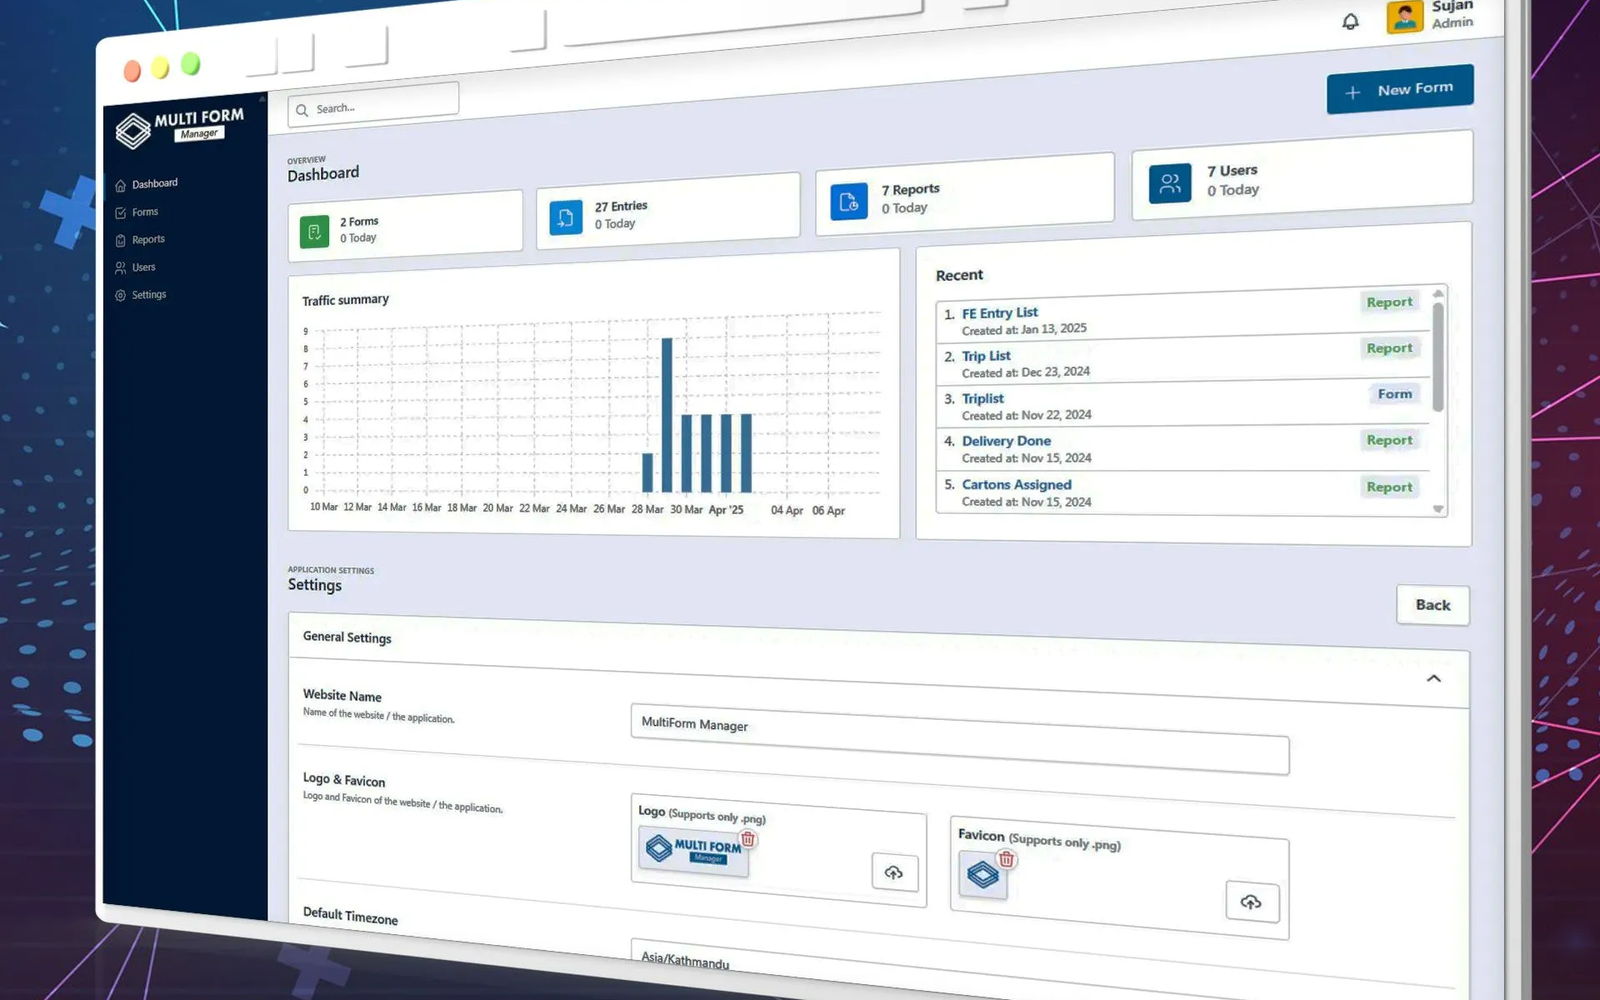Click the 7 Reports summary card
1600x1000 pixels.
pyautogui.click(x=965, y=195)
